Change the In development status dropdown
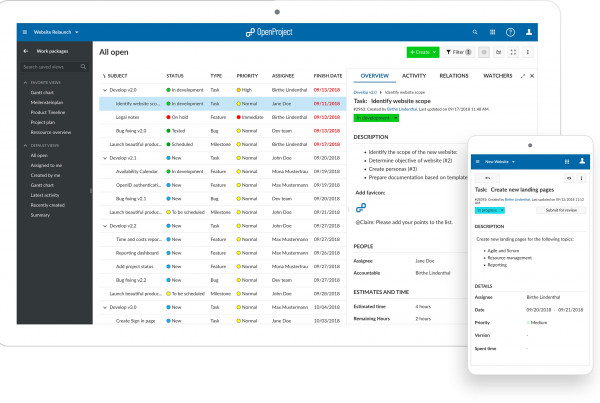This screenshot has height=403, width=600. pyautogui.click(x=376, y=118)
